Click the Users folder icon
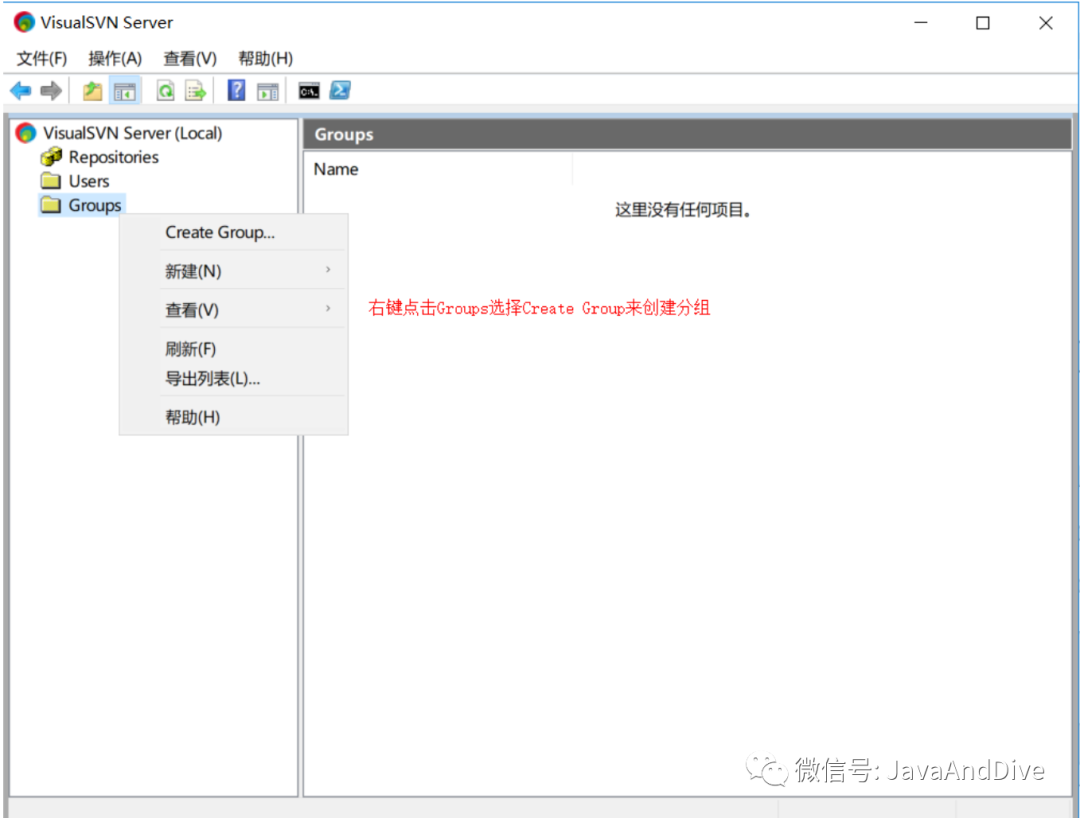Screen dimensions: 1080x818 click(x=50, y=180)
